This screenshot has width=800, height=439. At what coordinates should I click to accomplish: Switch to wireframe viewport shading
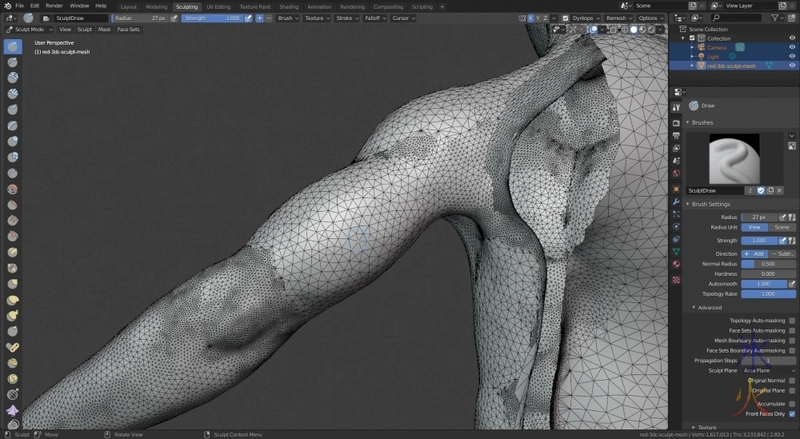coord(624,30)
